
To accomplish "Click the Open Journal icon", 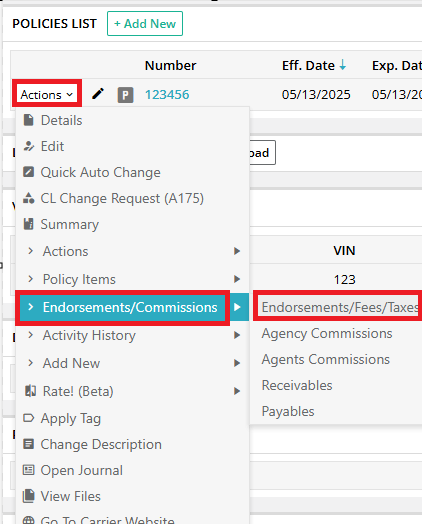I will click(28, 470).
